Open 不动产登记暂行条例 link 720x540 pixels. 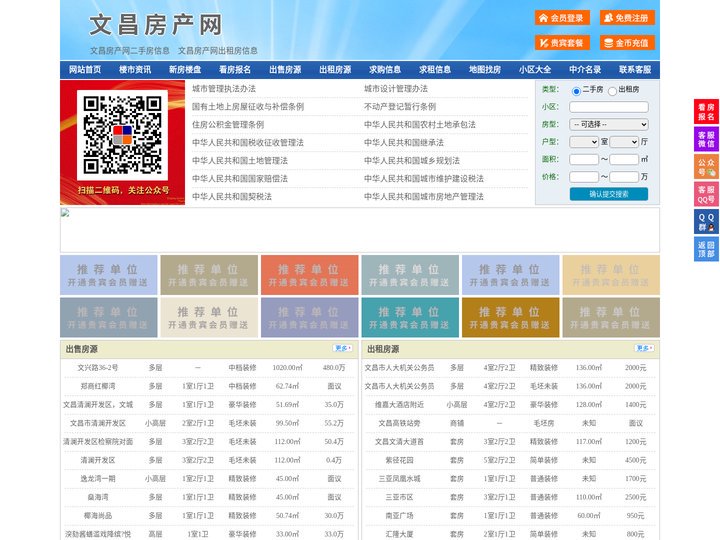tap(400, 107)
